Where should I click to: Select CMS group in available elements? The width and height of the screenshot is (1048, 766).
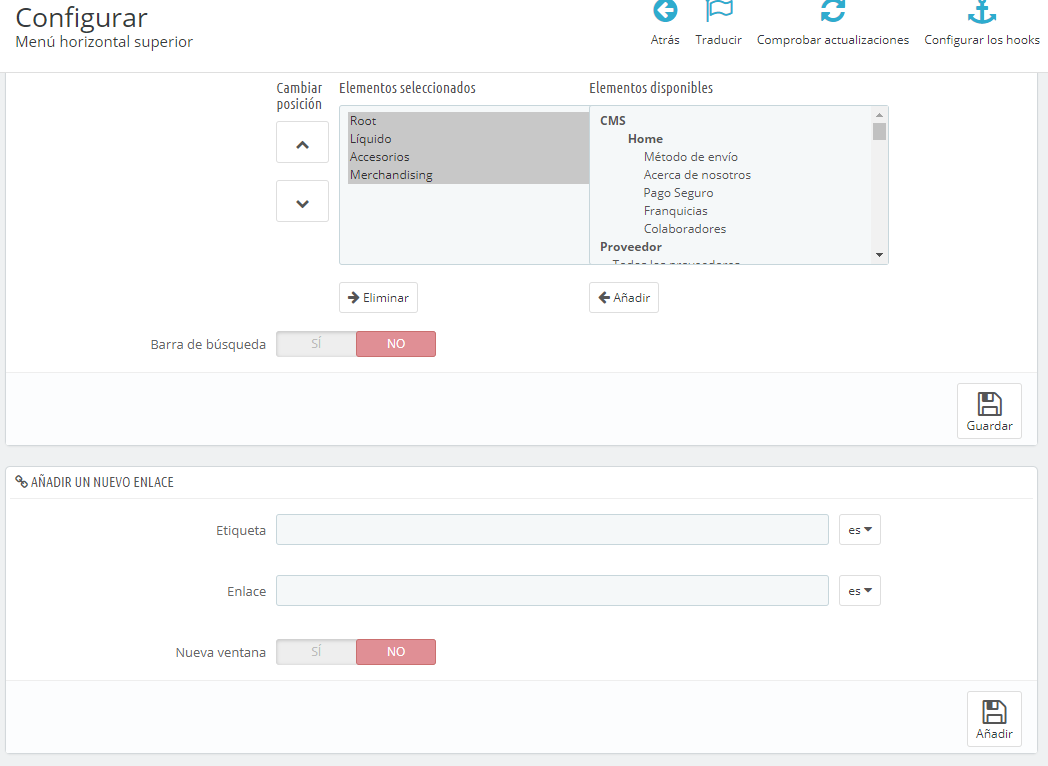pyautogui.click(x=613, y=121)
